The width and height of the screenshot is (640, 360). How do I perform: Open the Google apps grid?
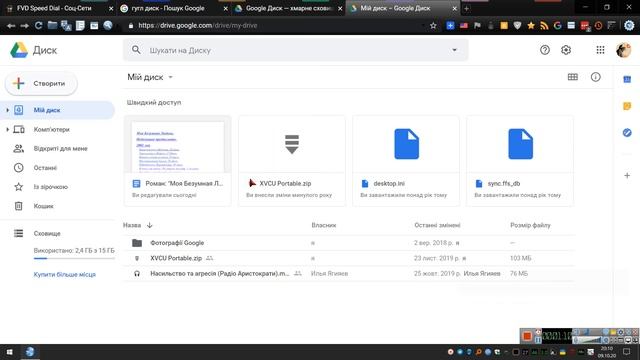point(600,50)
